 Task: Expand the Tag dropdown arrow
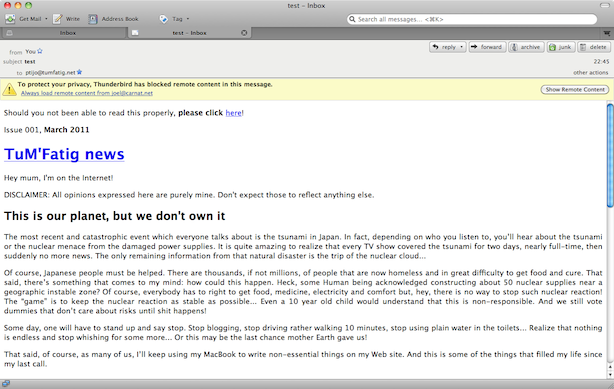coord(188,19)
